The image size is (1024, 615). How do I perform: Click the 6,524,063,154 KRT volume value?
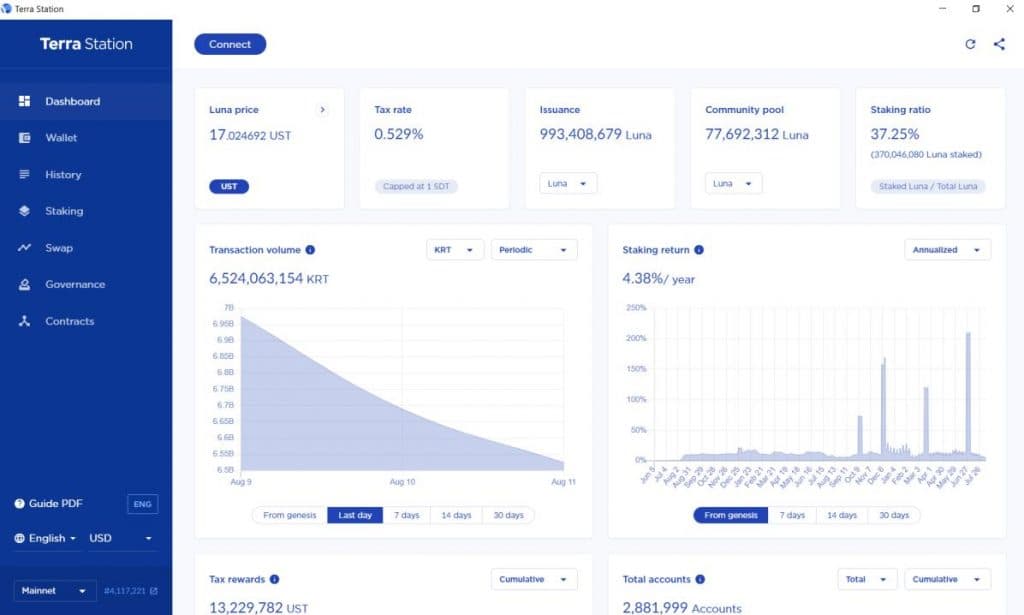point(269,279)
